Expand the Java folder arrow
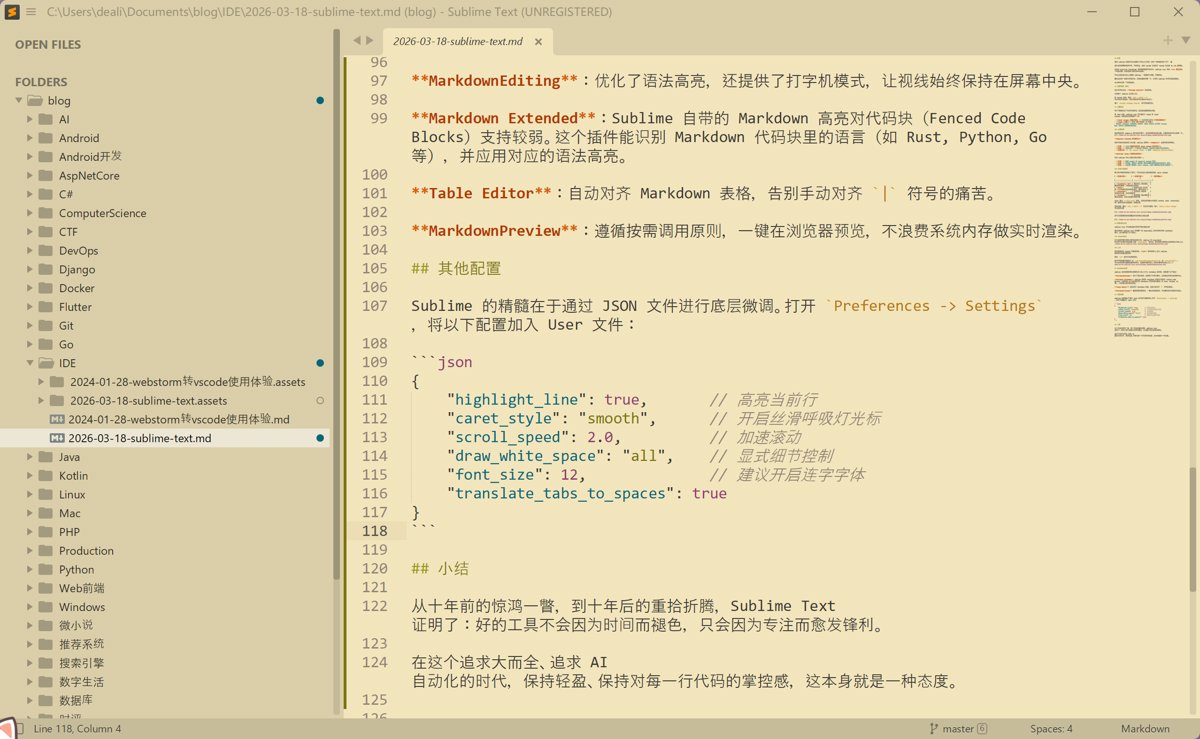The width and height of the screenshot is (1200, 739). (30, 457)
